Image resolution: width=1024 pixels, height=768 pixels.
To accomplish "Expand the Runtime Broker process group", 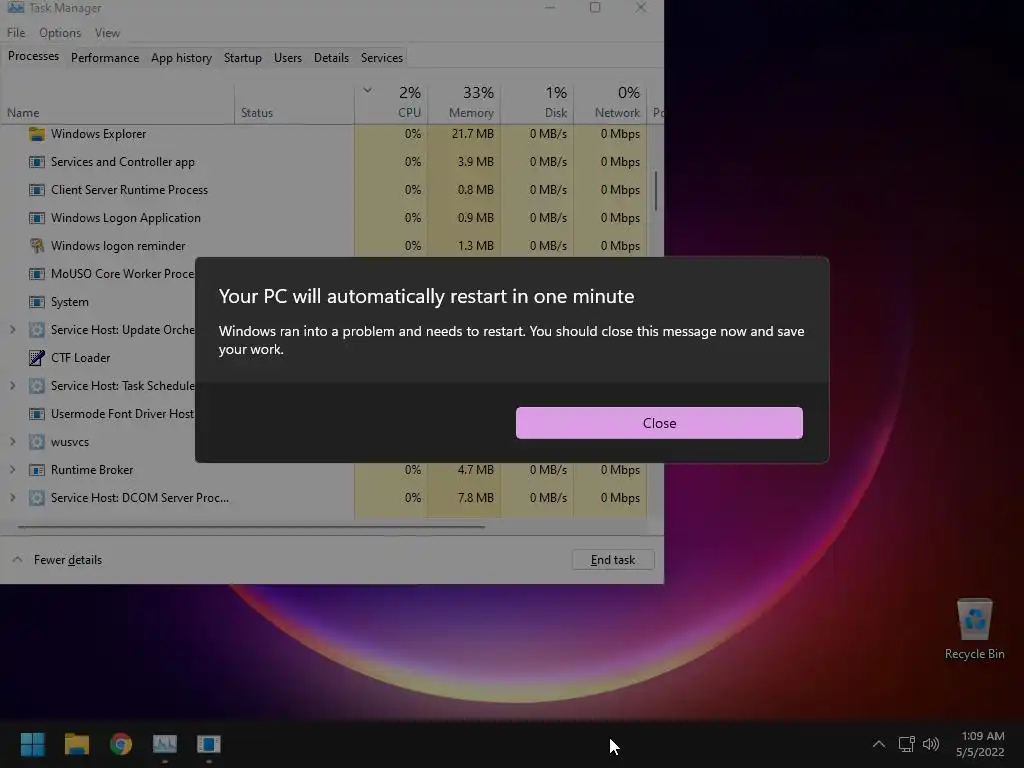I will pyautogui.click(x=12, y=470).
